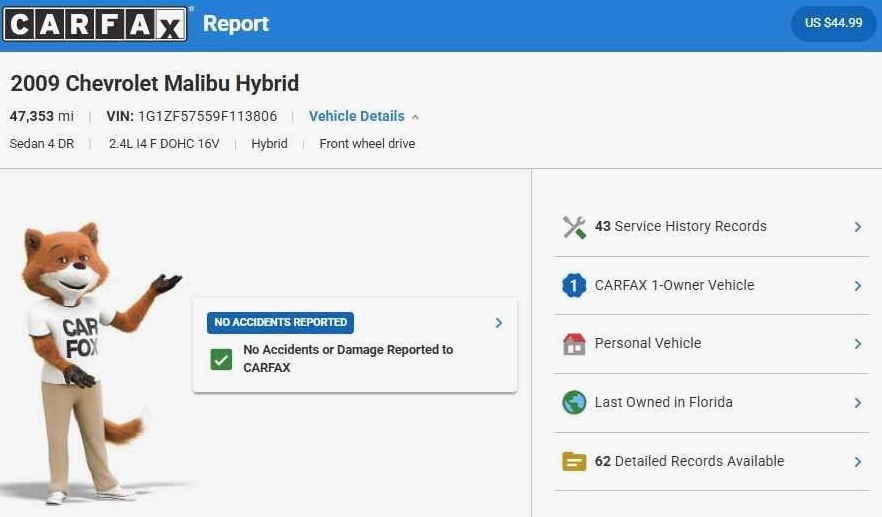Viewport: 882px width, 517px height.
Task: Click the green checkmark no-accidents icon
Action: [221, 359]
